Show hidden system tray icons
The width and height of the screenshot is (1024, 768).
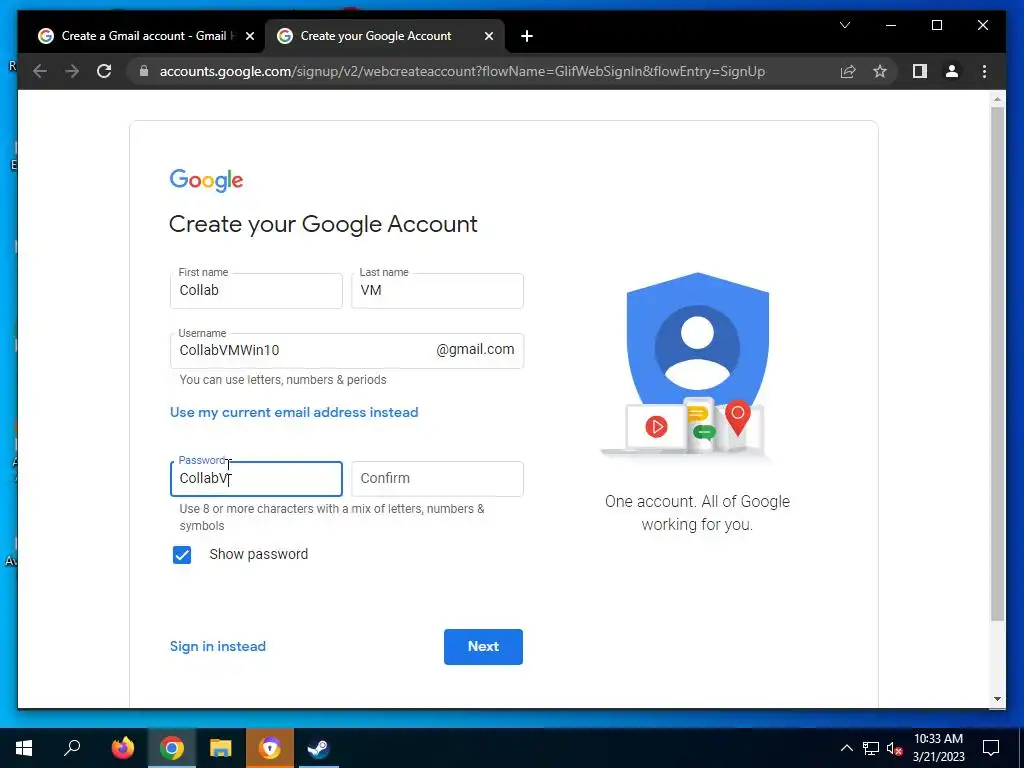(846, 748)
